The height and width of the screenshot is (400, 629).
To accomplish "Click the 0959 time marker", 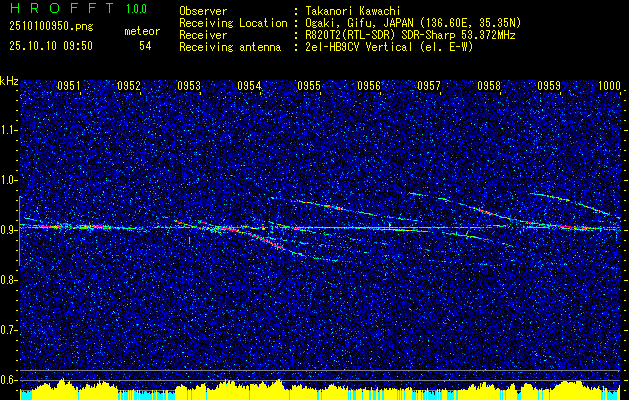I will point(549,86).
